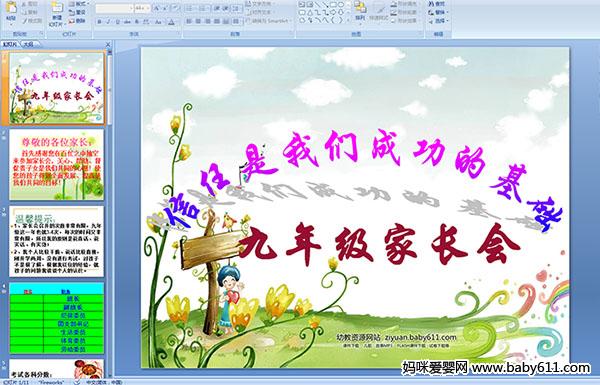Open the Select dropdown in editing group
Viewport: 600px width, 385px height.
pyautogui.click(x=439, y=21)
